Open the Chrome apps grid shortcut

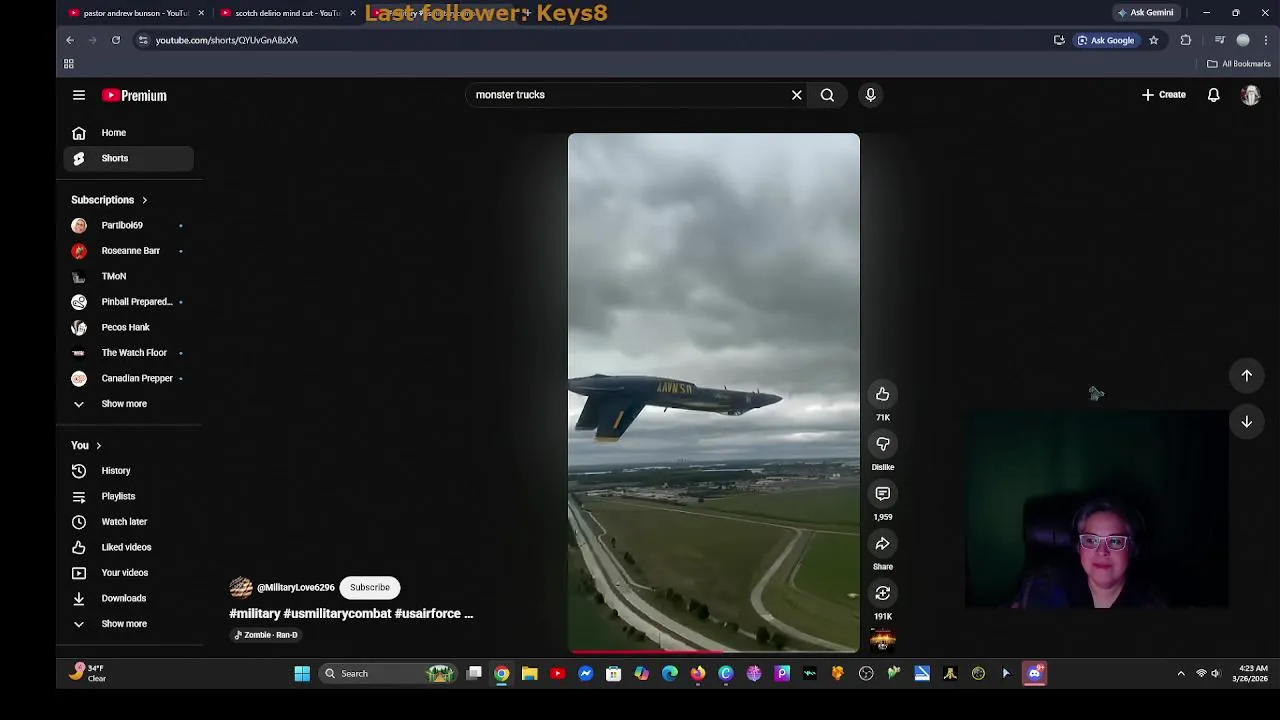(x=69, y=64)
